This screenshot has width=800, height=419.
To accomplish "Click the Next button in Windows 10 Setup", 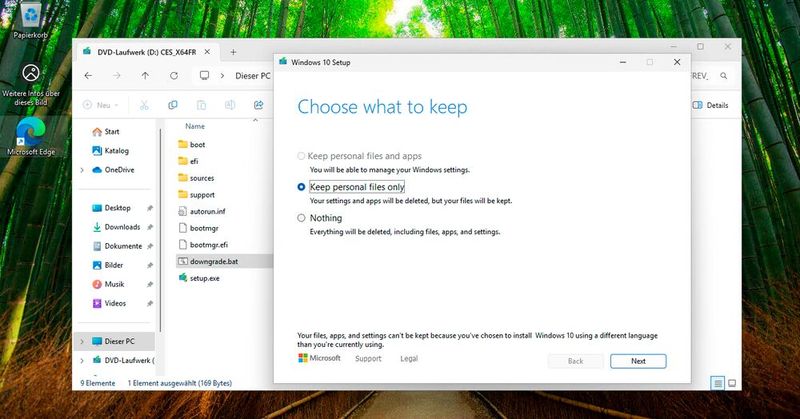I will tap(638, 361).
